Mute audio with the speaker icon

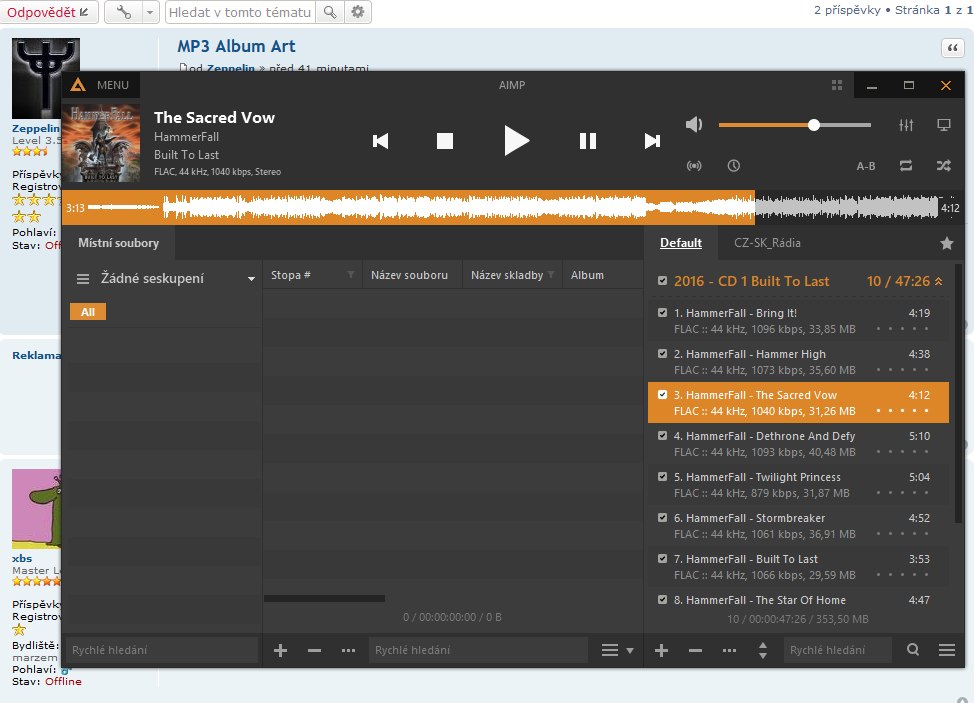694,124
